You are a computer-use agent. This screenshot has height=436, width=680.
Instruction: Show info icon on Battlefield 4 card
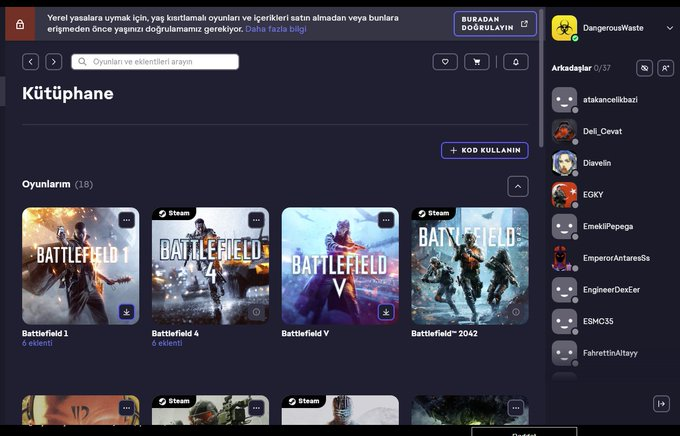coord(256,312)
